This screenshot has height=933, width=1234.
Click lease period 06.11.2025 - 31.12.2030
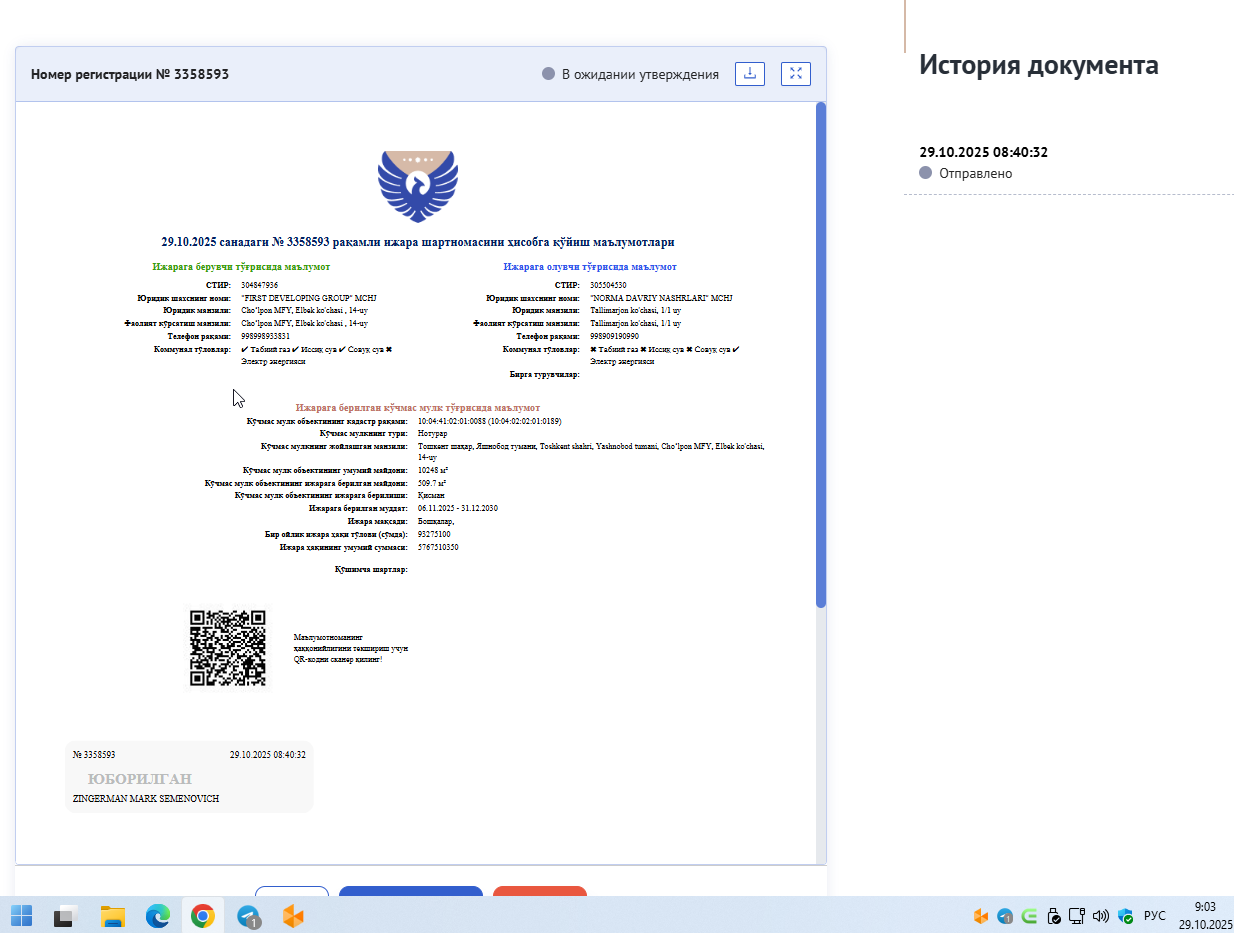[x=458, y=508]
